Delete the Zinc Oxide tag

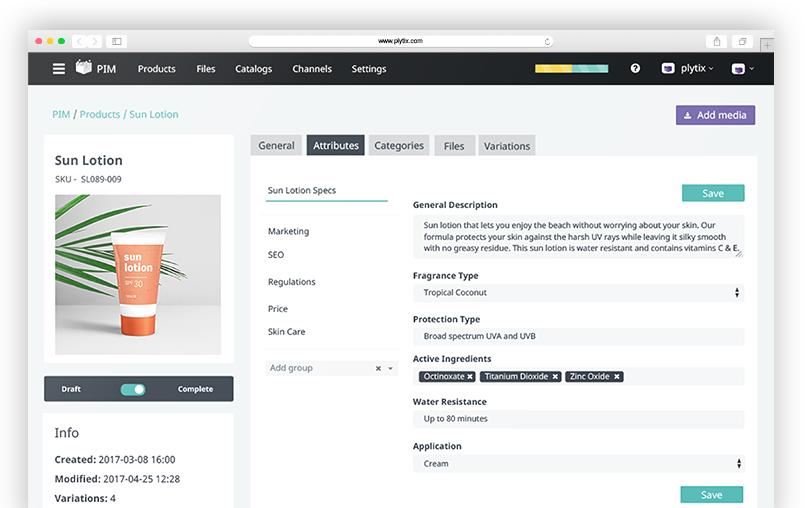click(617, 377)
